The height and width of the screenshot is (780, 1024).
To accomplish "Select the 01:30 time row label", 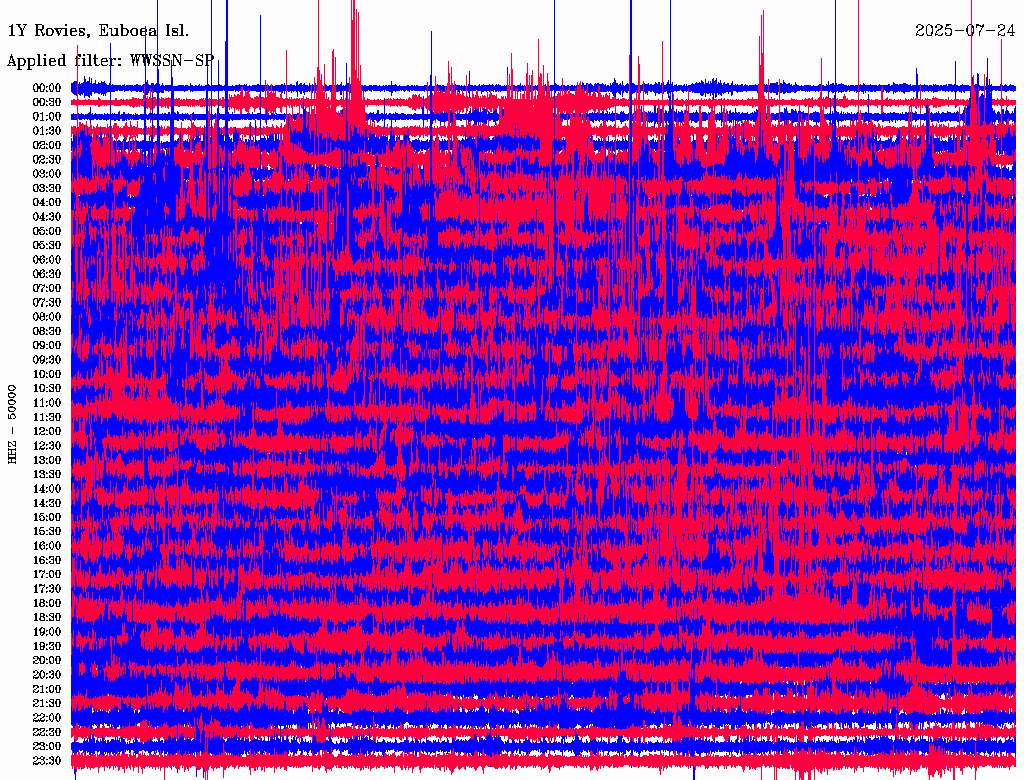I will pyautogui.click(x=47, y=131).
